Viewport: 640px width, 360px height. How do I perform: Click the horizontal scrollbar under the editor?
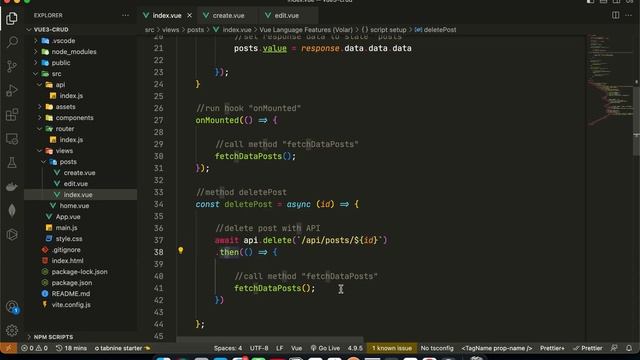pos(270,339)
